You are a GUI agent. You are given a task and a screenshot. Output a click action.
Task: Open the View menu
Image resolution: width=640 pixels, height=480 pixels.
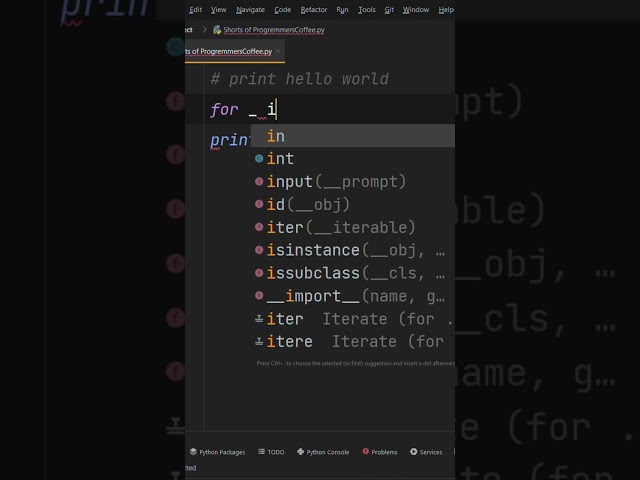tap(218, 9)
